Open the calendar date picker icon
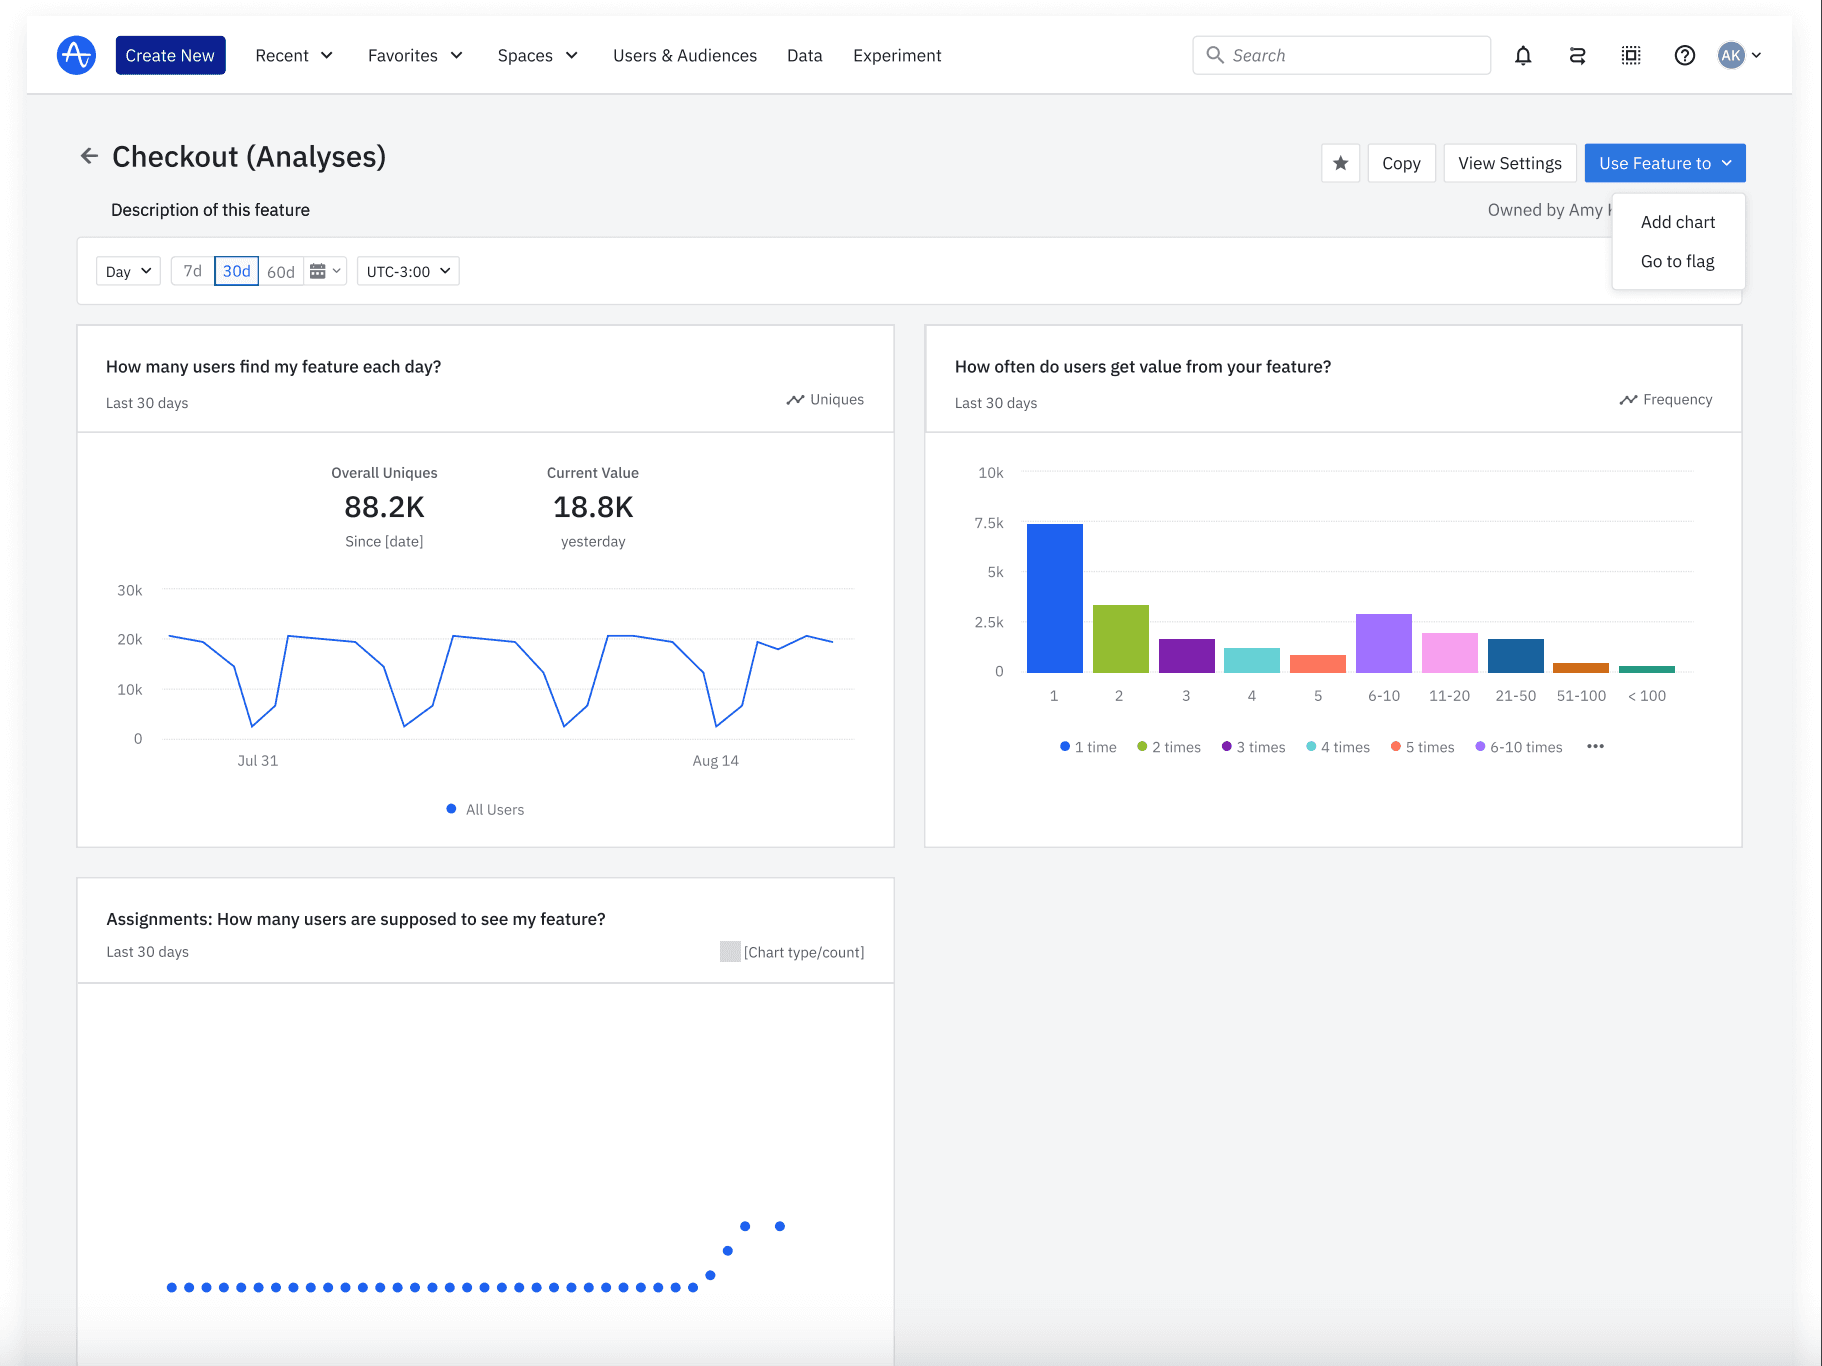 [x=318, y=270]
